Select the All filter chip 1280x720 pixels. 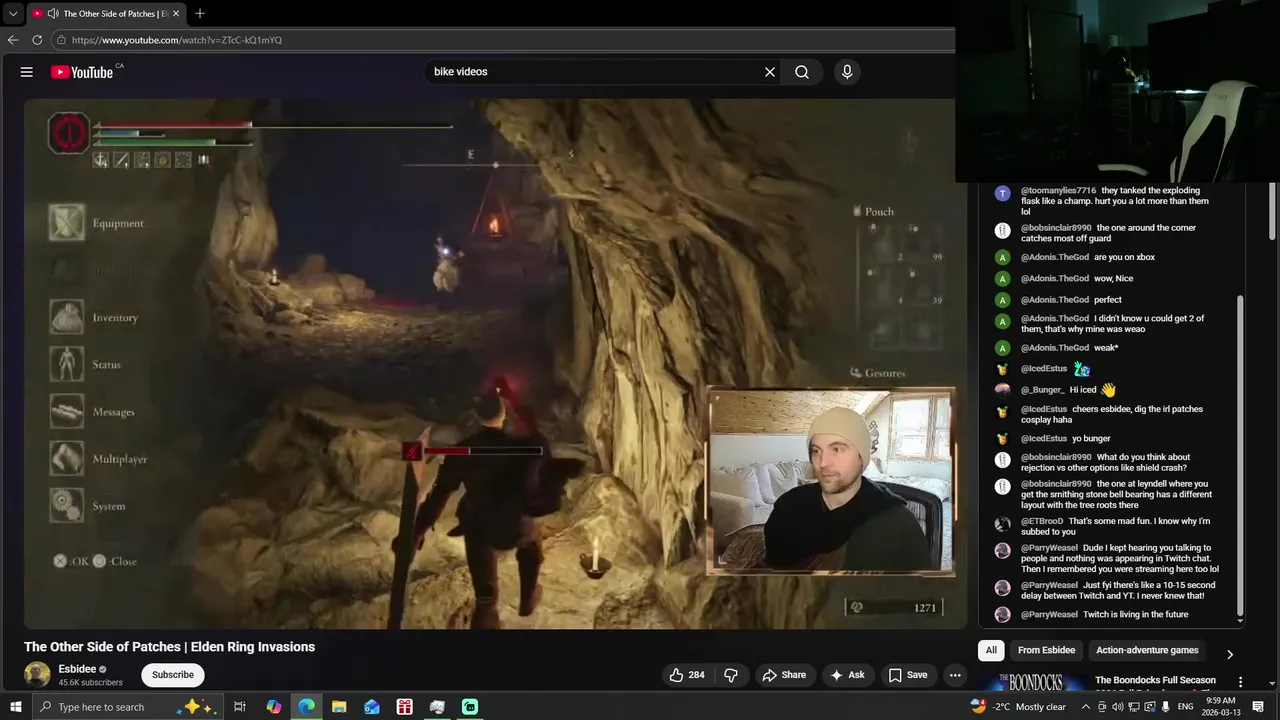[x=991, y=650]
